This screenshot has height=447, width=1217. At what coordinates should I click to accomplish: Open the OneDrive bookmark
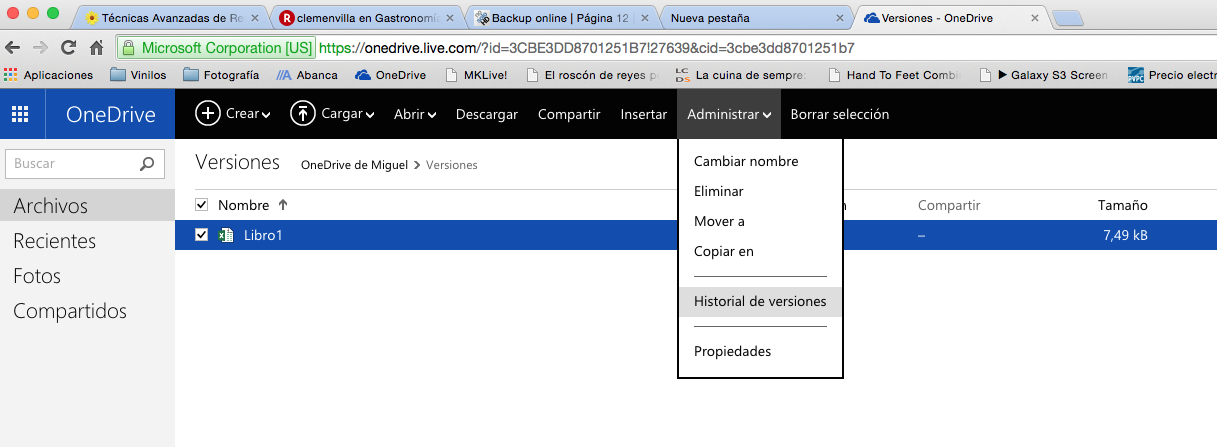tap(390, 74)
